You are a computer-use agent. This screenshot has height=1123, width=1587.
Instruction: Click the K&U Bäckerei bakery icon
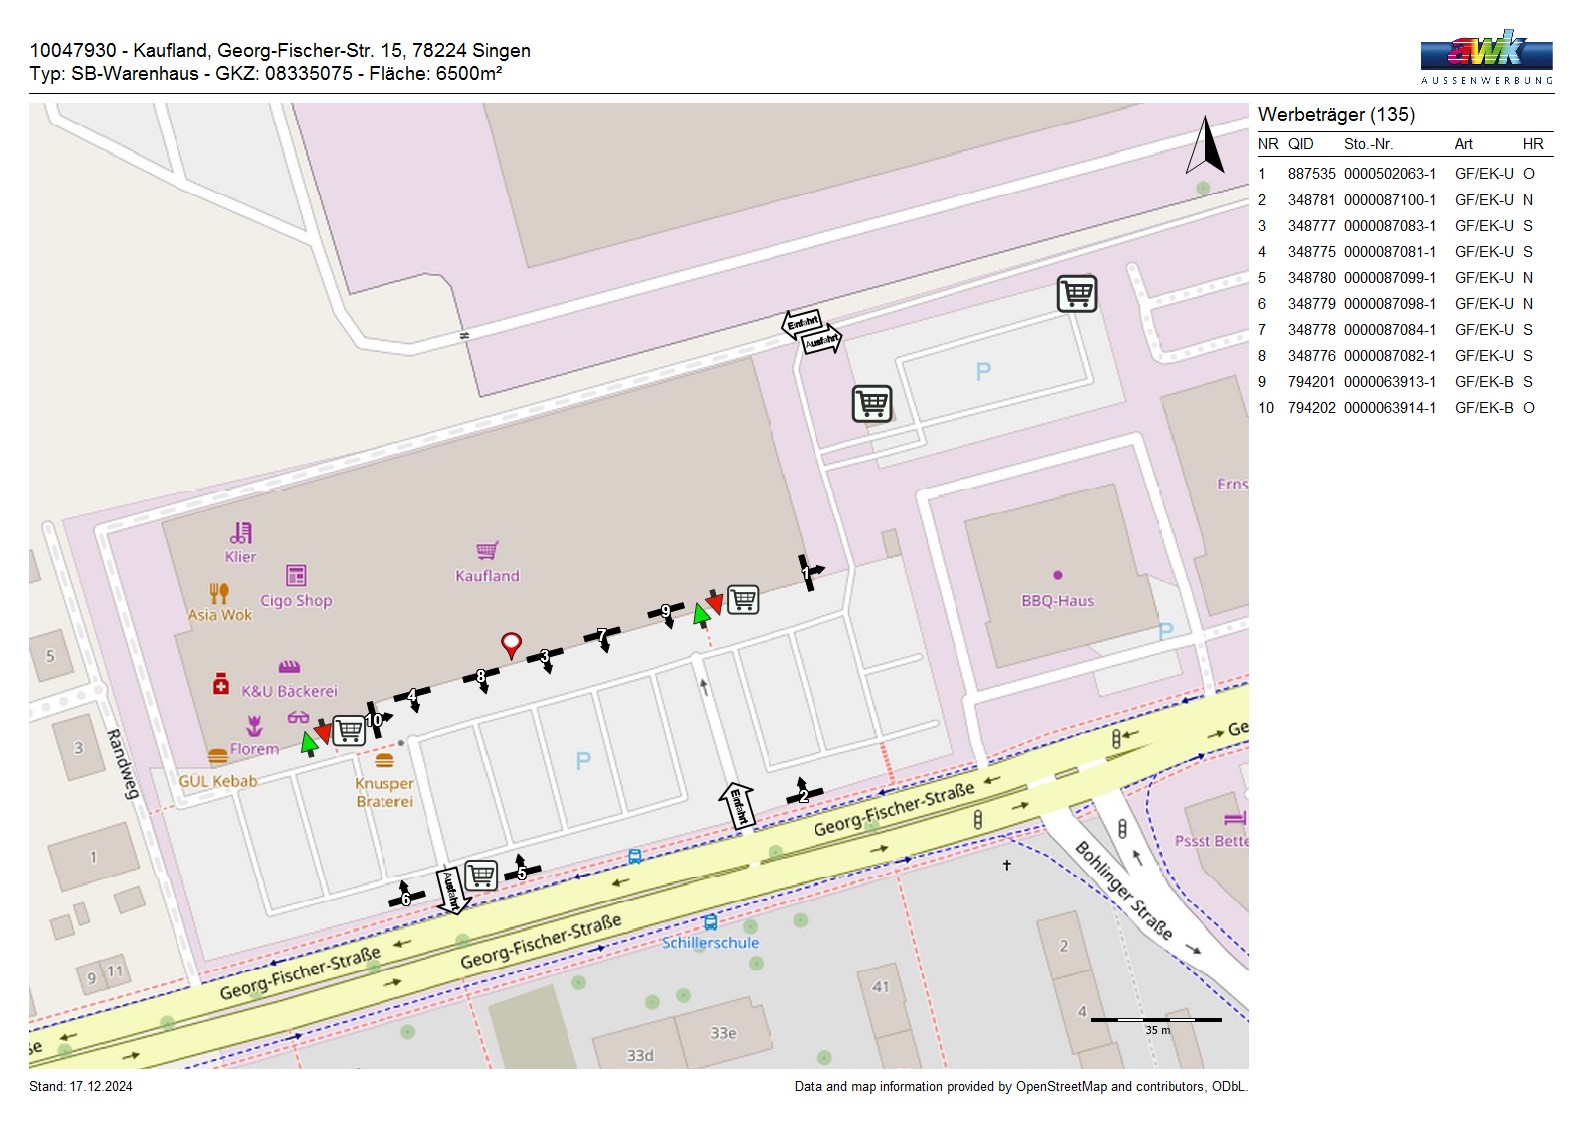click(289, 667)
